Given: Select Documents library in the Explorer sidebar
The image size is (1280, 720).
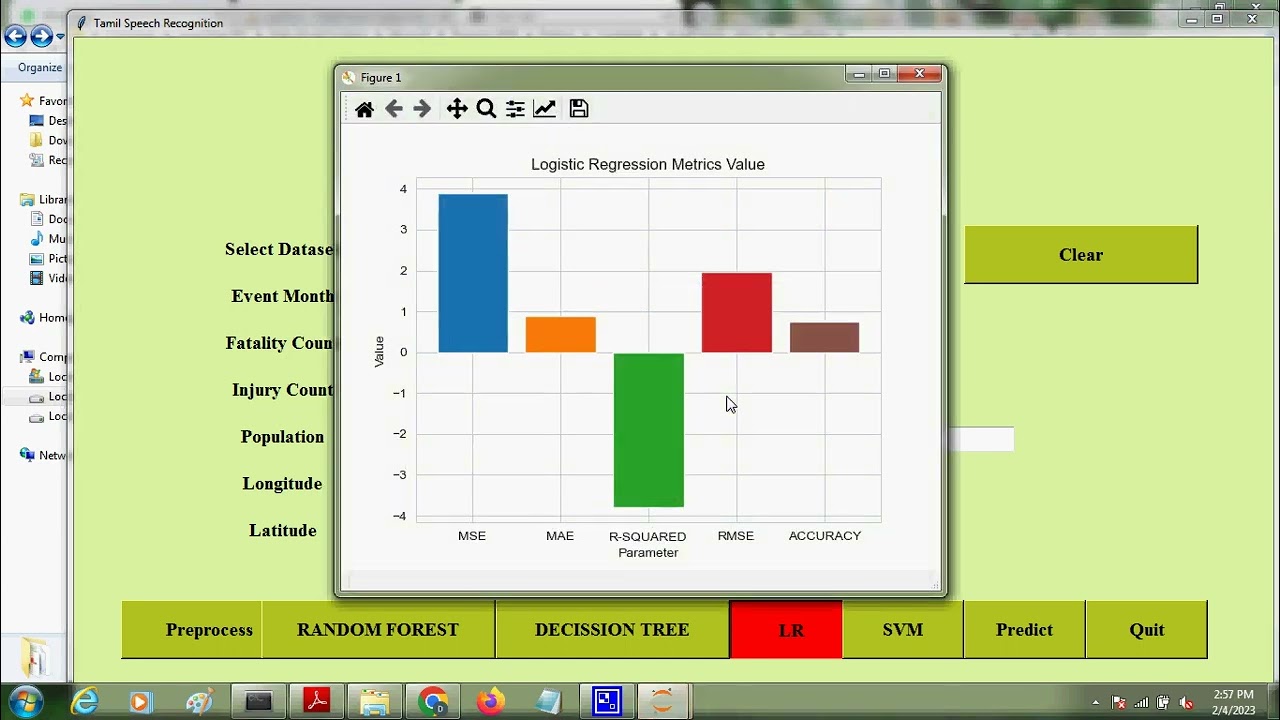Looking at the screenshot, I should point(48,219).
